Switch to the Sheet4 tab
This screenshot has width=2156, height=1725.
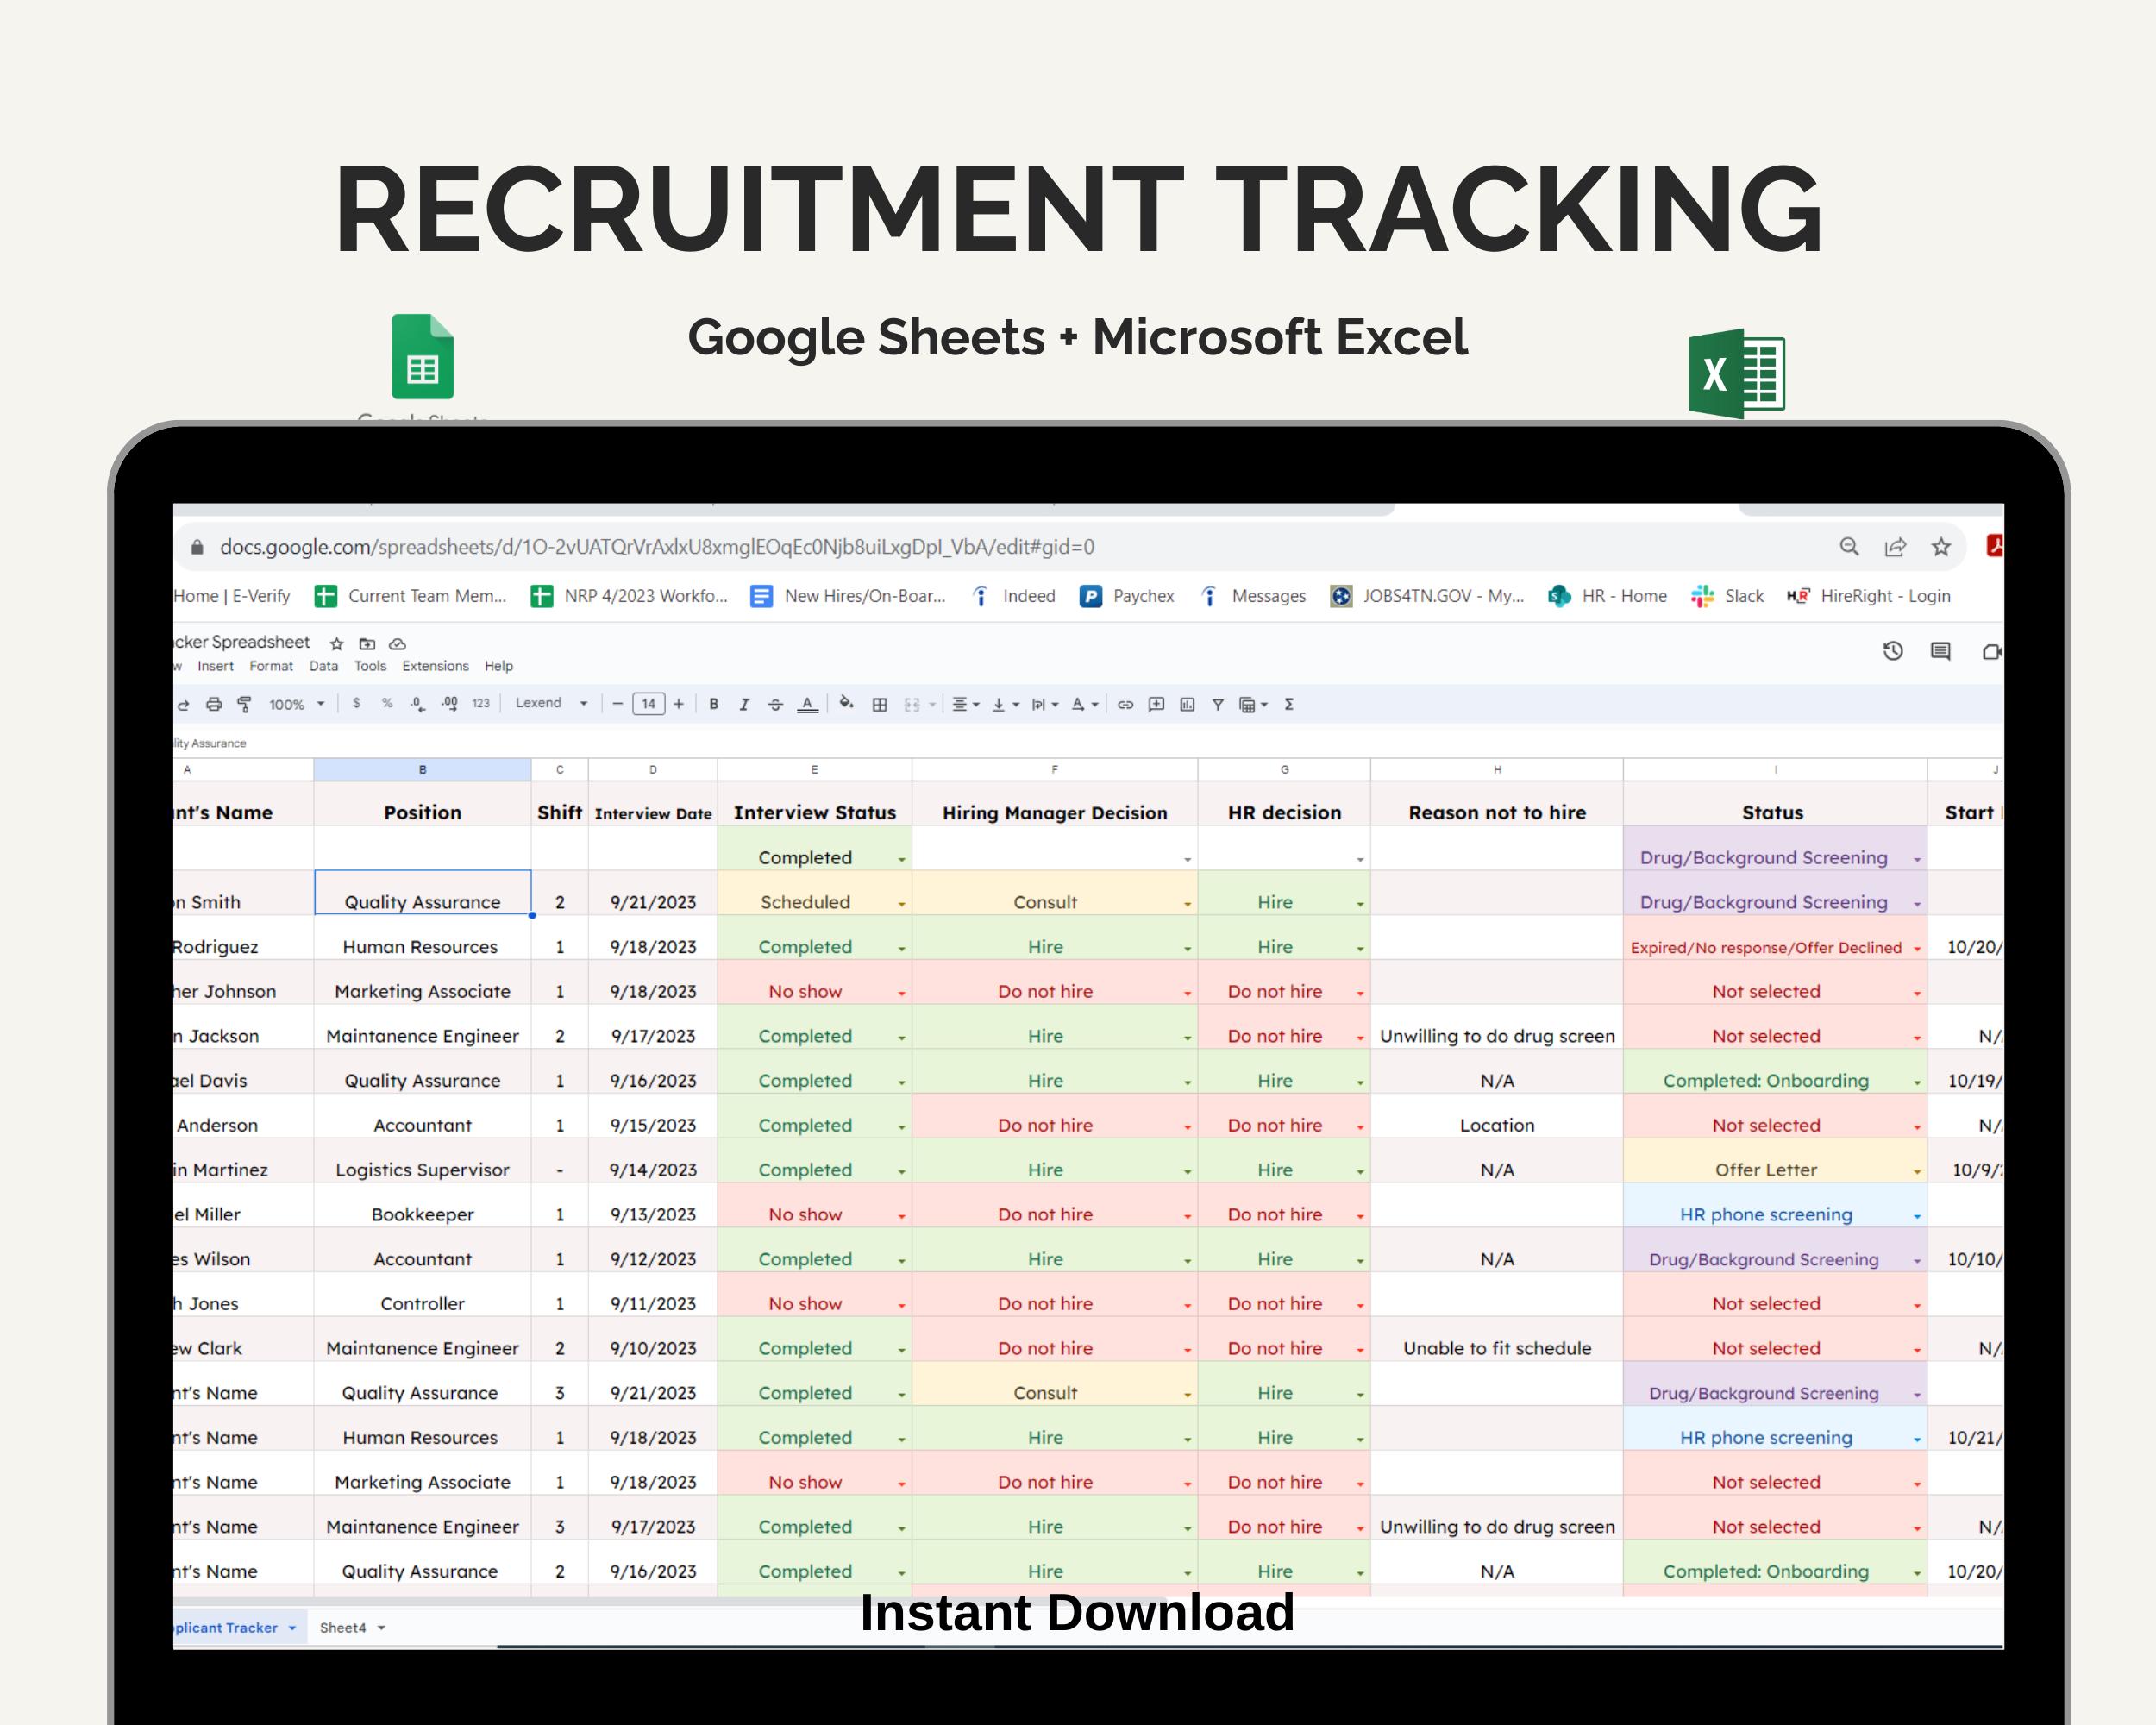click(x=345, y=1627)
